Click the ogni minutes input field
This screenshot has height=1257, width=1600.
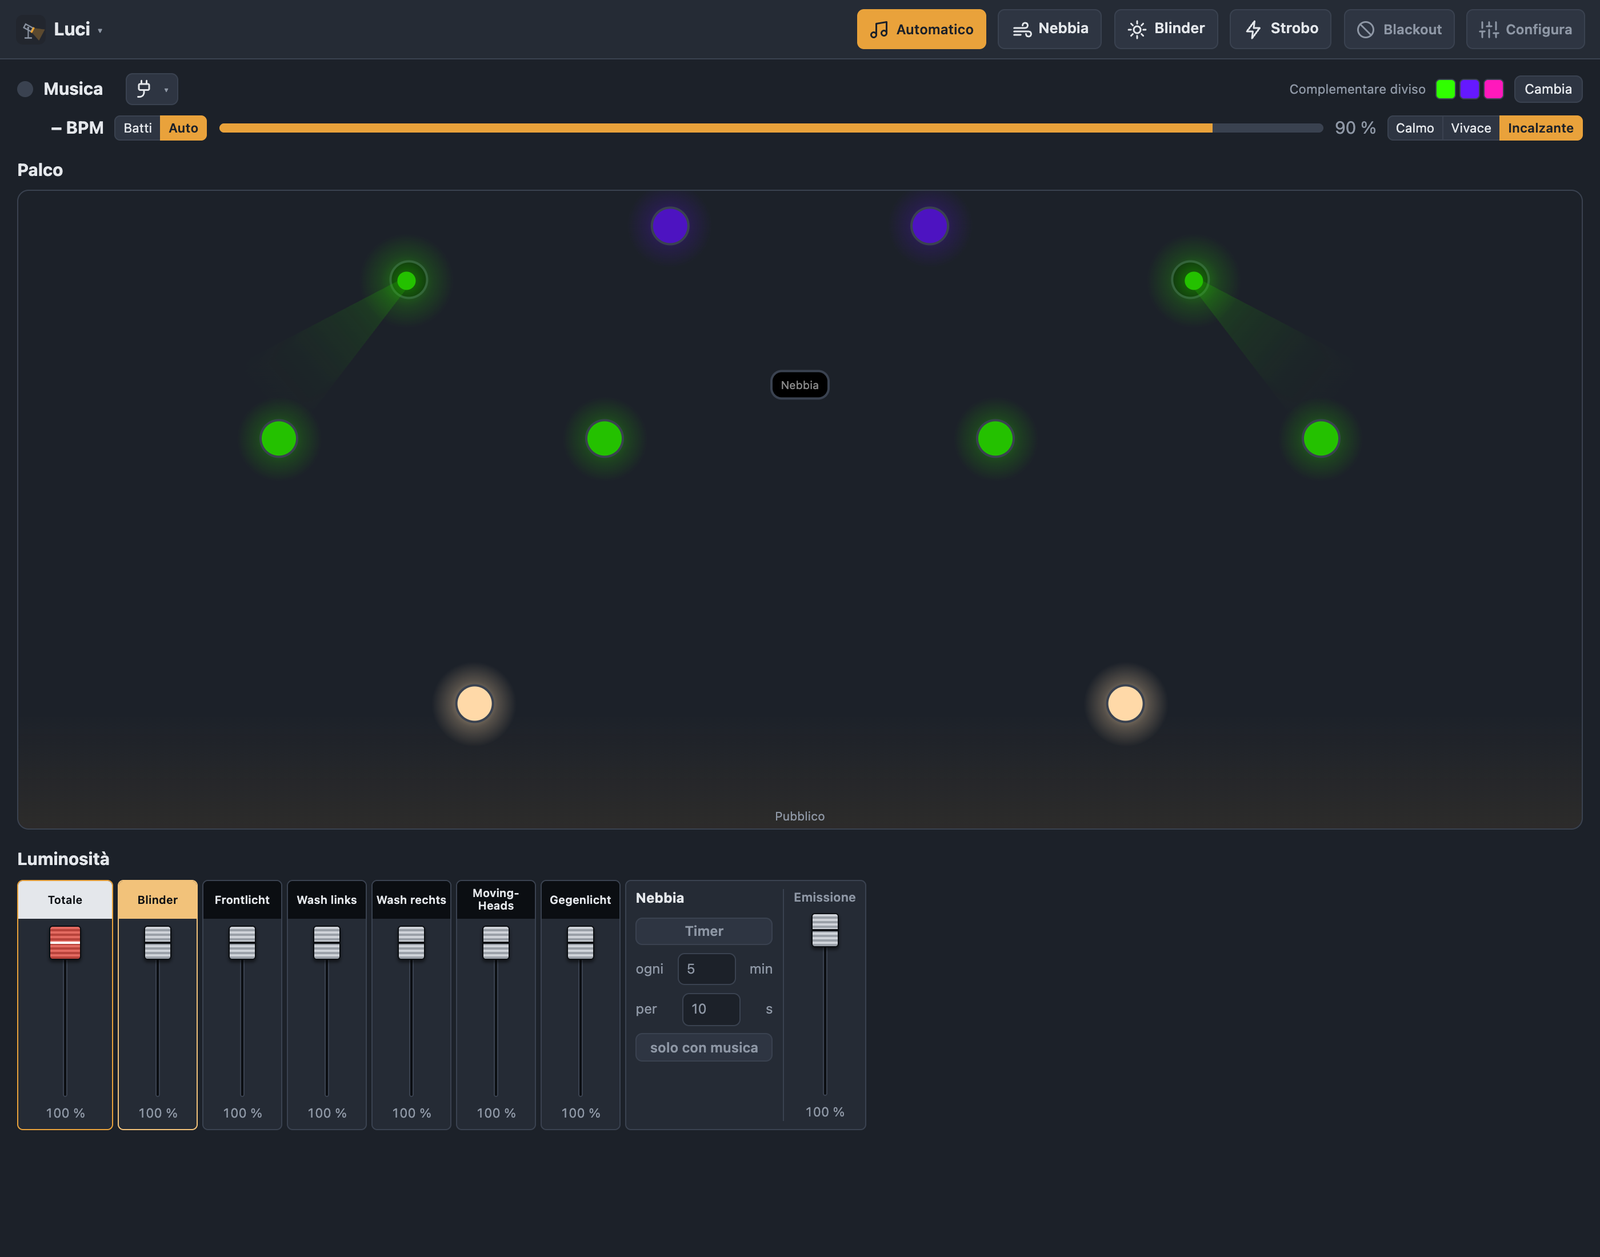pos(707,969)
